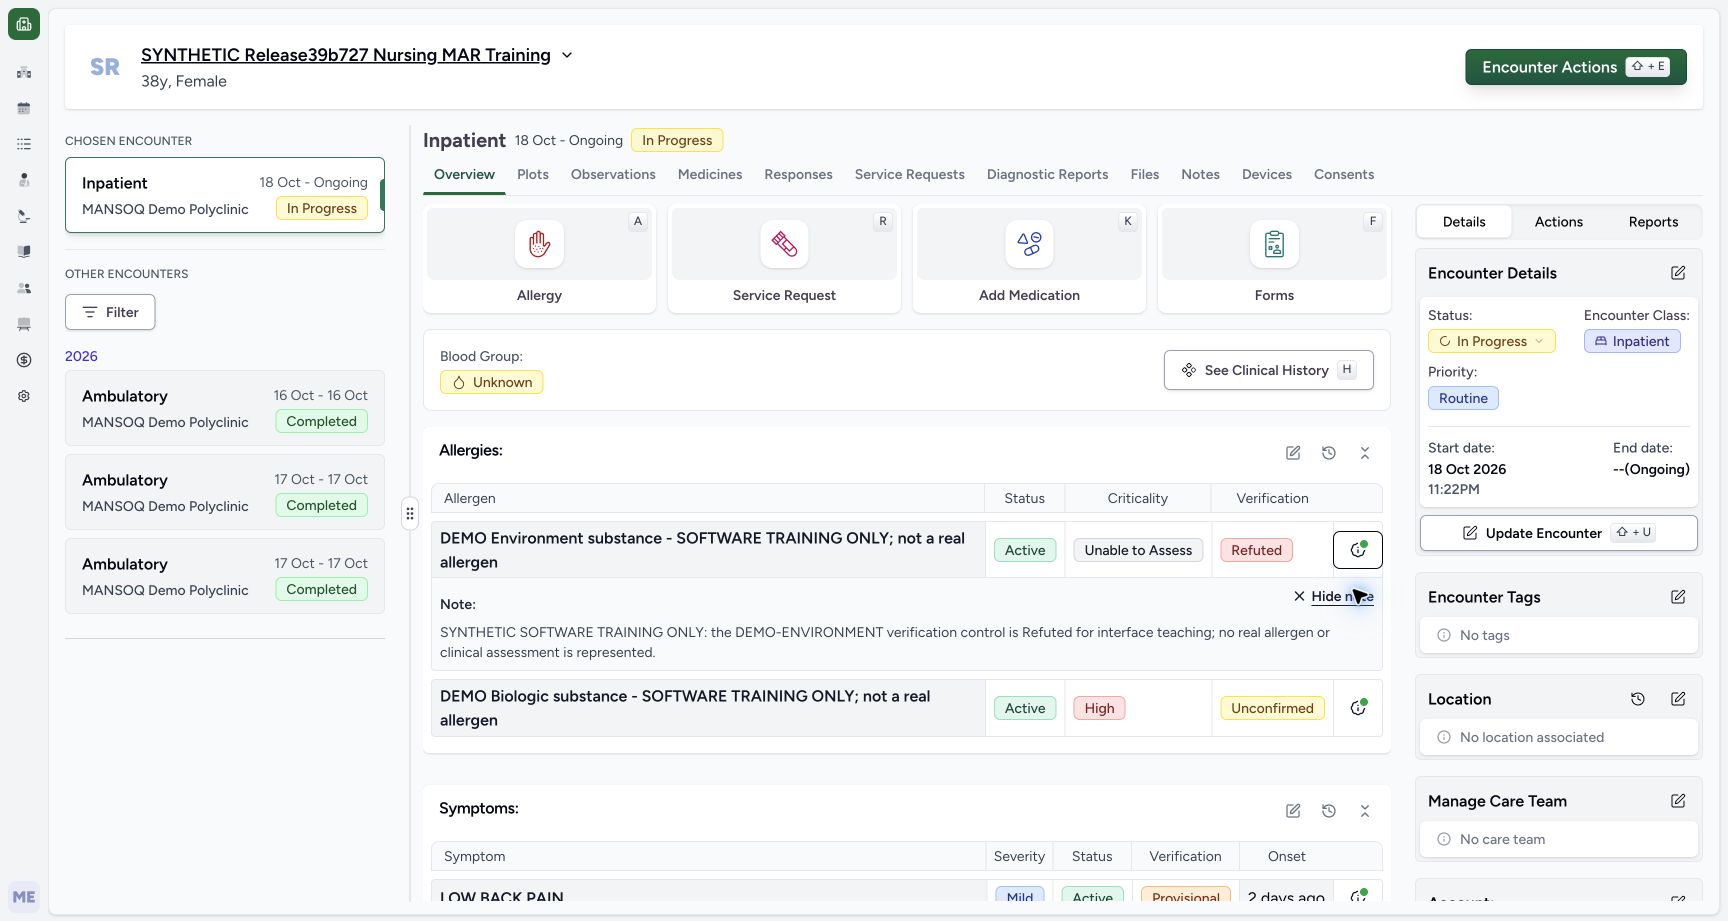Open the sidebar settings gear icon
The image size is (1728, 921).
click(x=24, y=396)
